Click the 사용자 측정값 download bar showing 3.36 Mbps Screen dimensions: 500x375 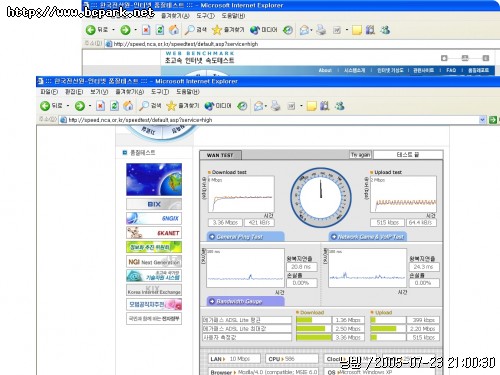coord(314,337)
